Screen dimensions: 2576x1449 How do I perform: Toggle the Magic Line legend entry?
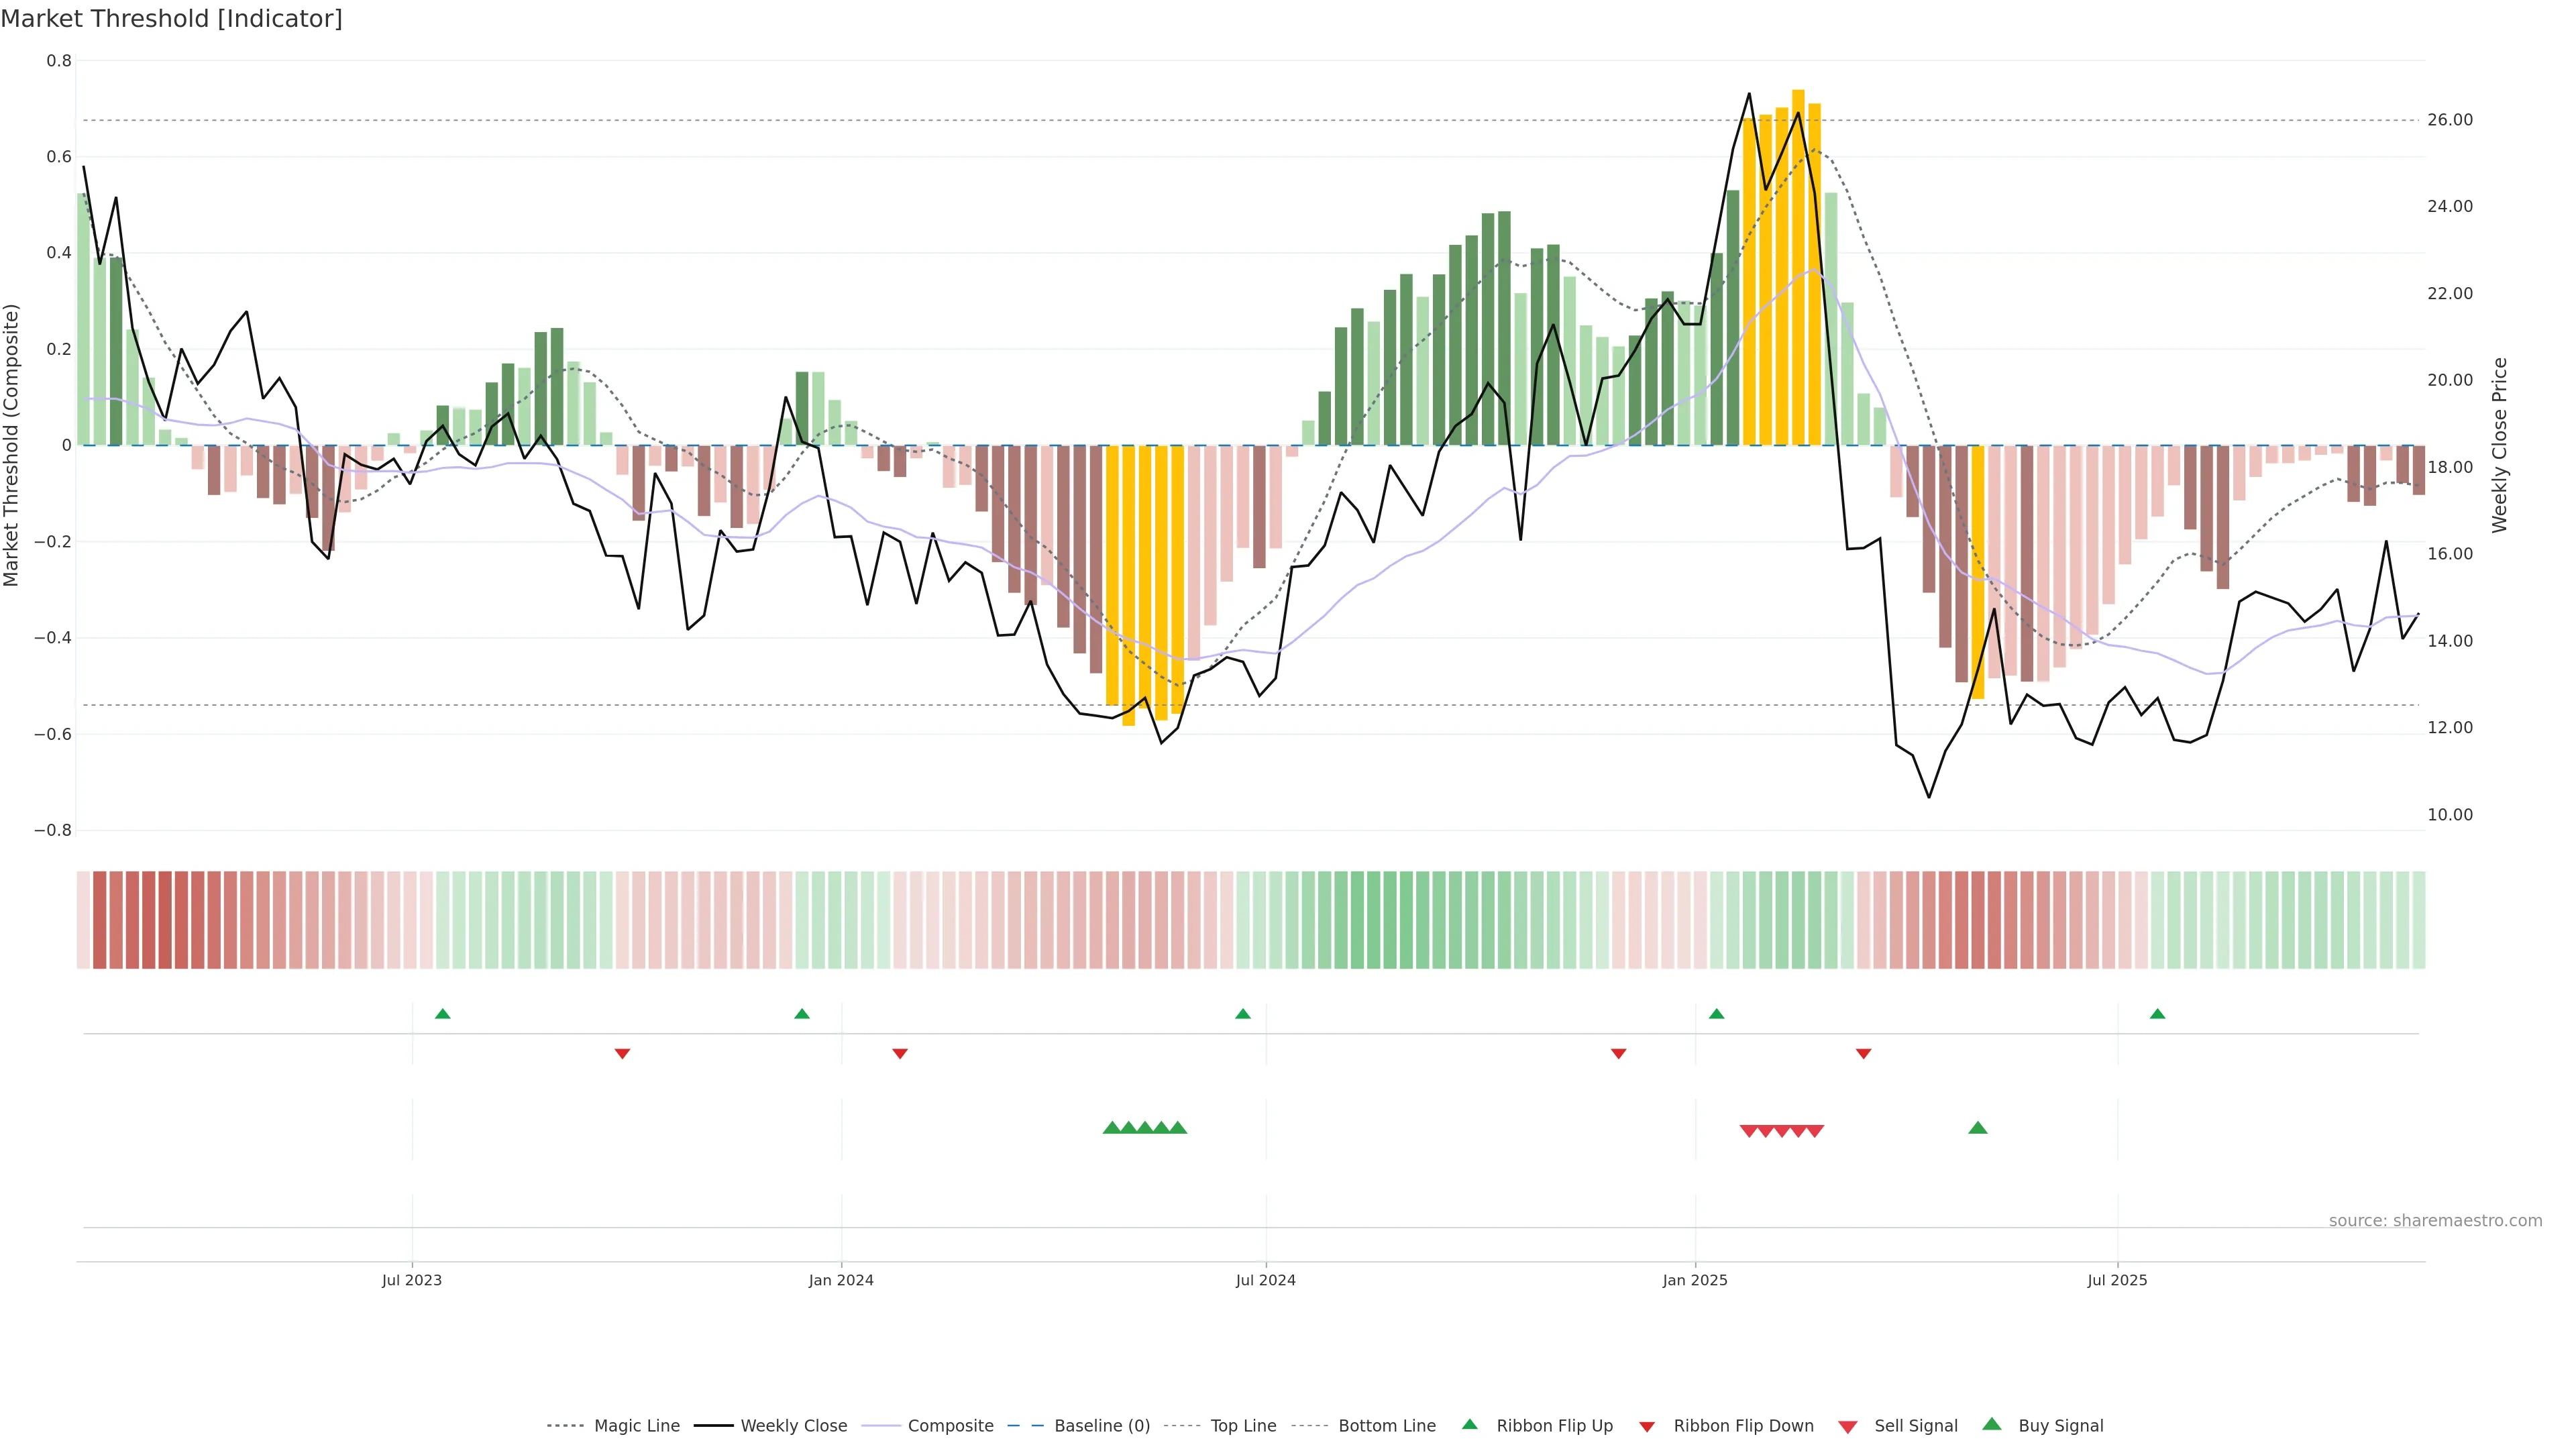click(x=636, y=1426)
